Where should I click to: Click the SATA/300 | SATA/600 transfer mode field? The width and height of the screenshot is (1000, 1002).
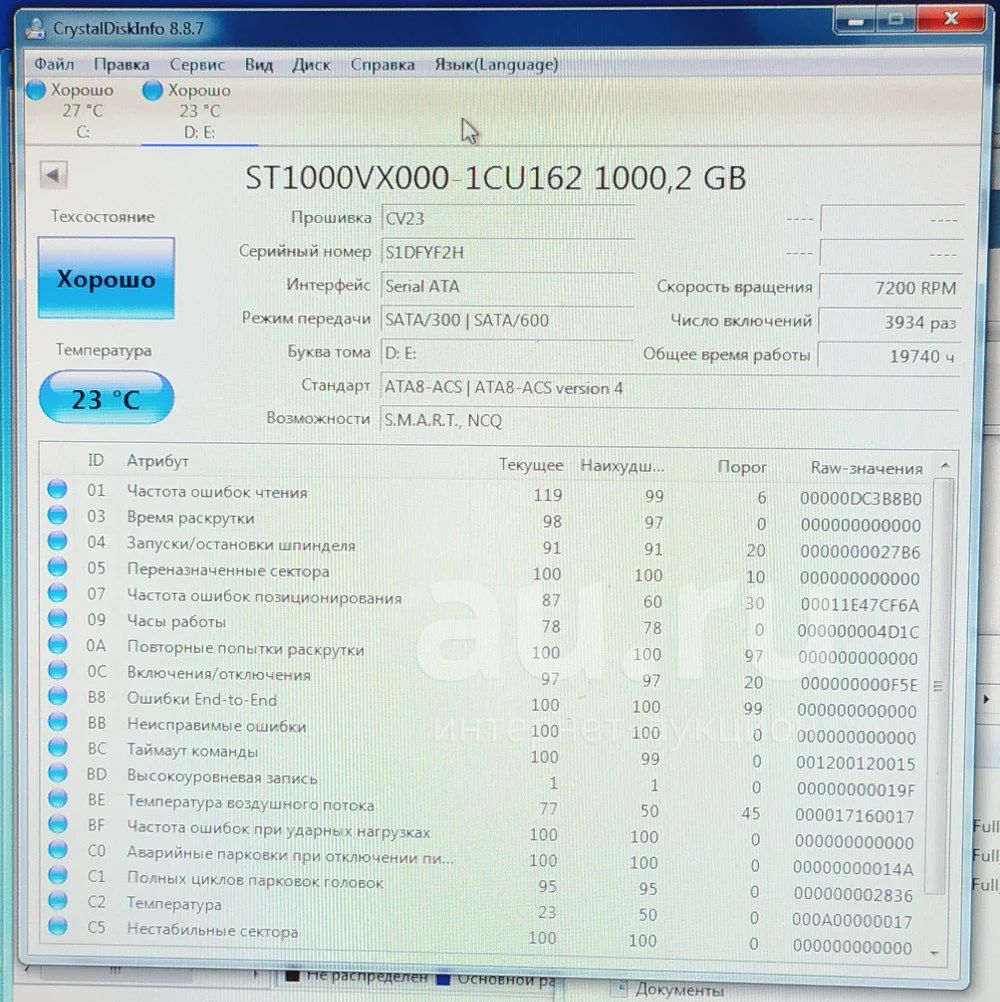coord(508,320)
